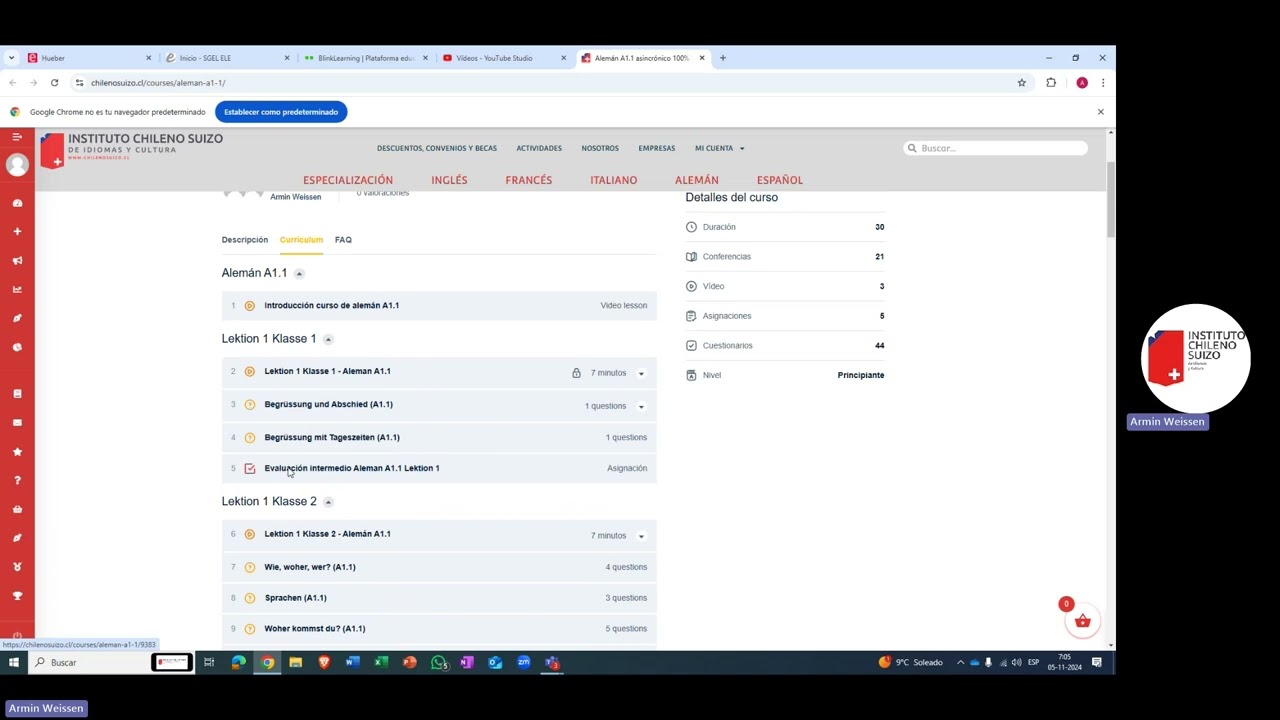The height and width of the screenshot is (720, 1280).
Task: Click the lock icon on Lektion 1 Klasse 1
Action: click(x=576, y=373)
